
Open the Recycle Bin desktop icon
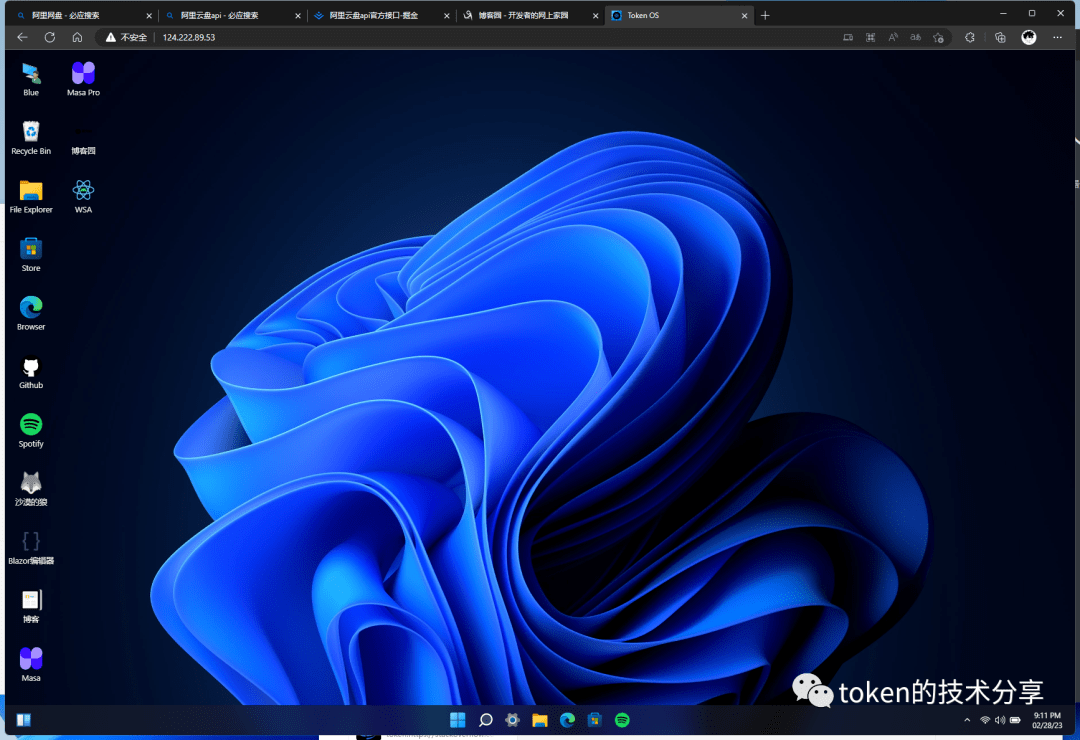[x=31, y=133]
